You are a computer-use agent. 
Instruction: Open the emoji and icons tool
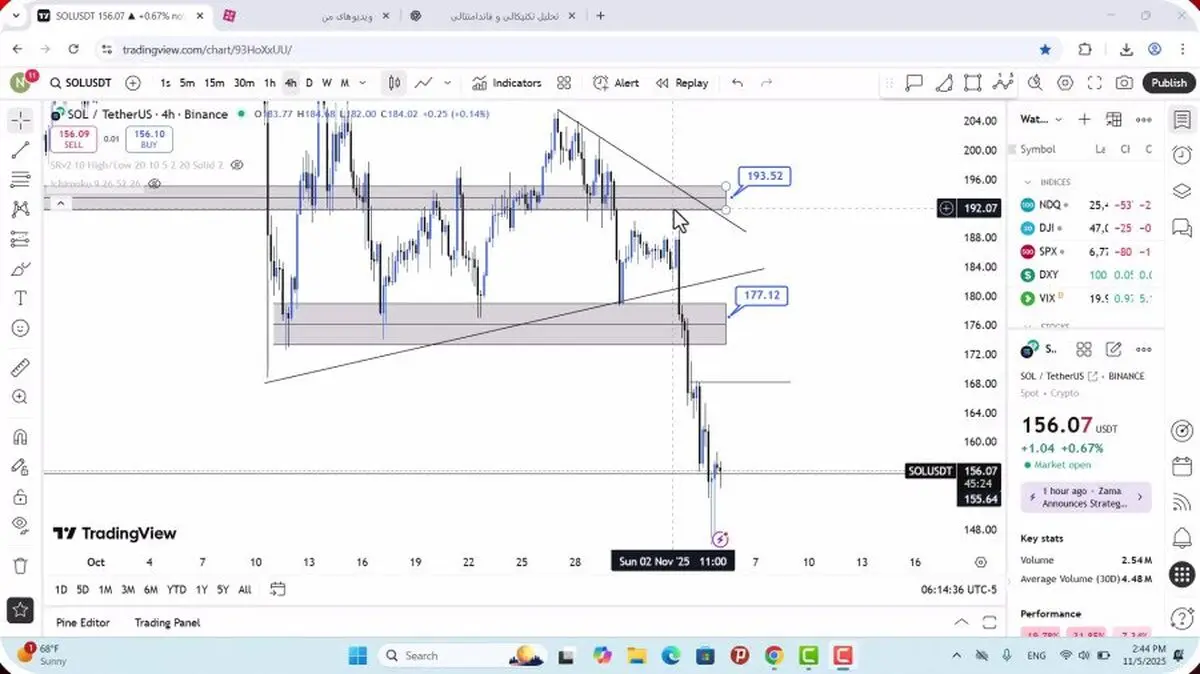[20, 328]
